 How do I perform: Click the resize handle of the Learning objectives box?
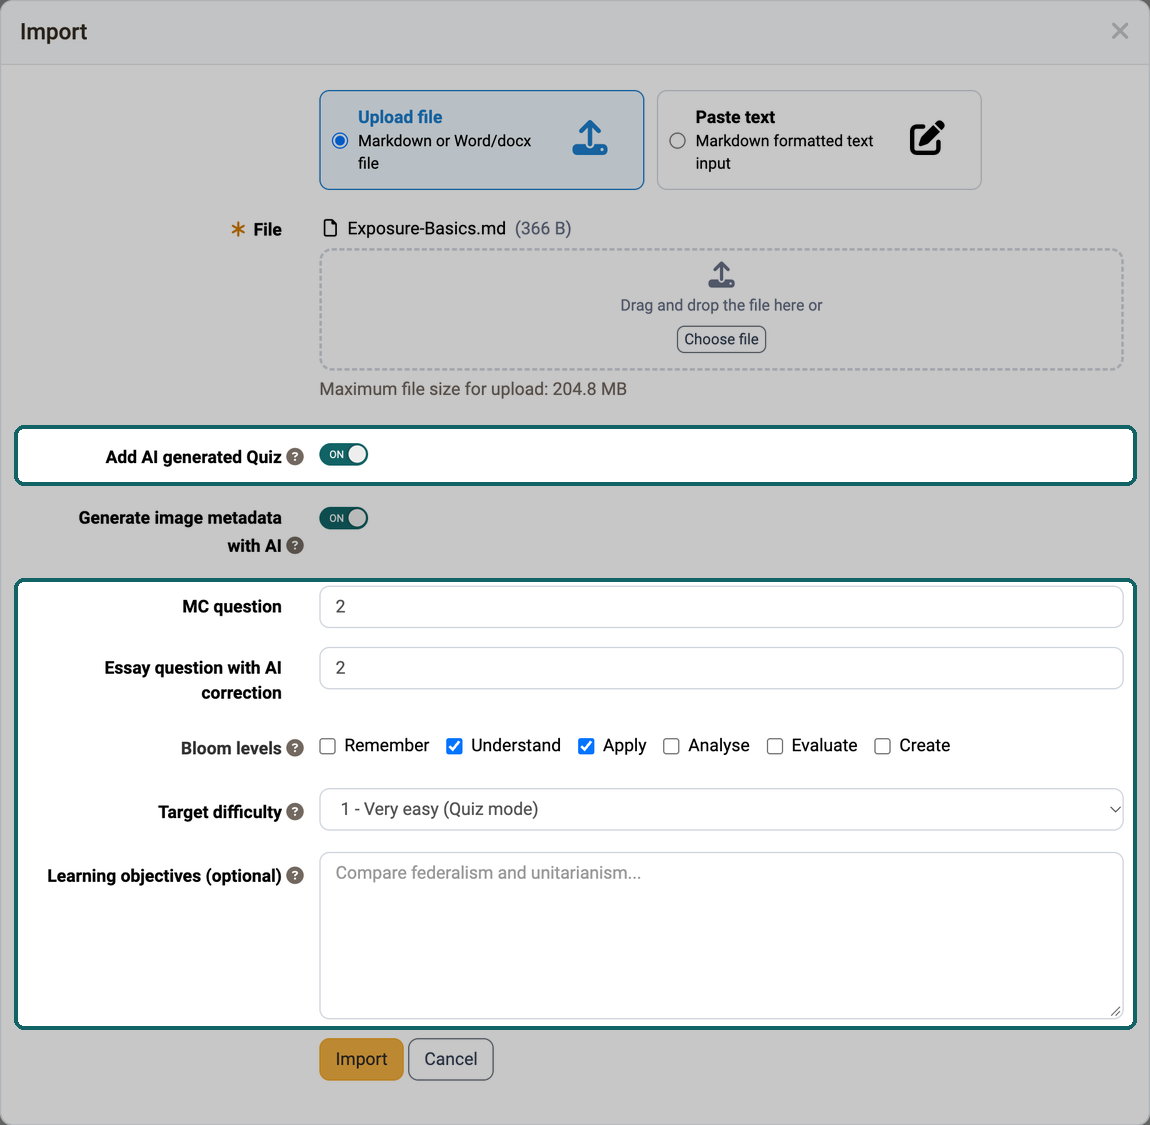click(x=1115, y=1011)
